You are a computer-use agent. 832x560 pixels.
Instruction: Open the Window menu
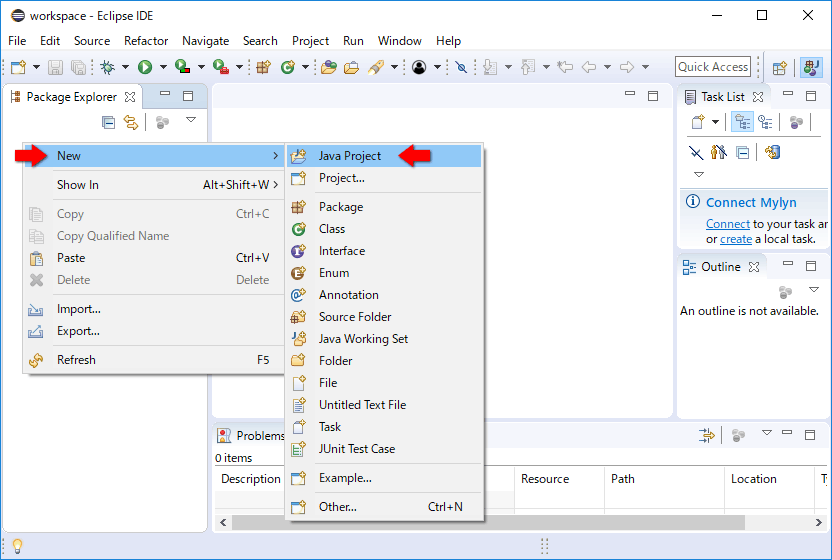pyautogui.click(x=400, y=41)
